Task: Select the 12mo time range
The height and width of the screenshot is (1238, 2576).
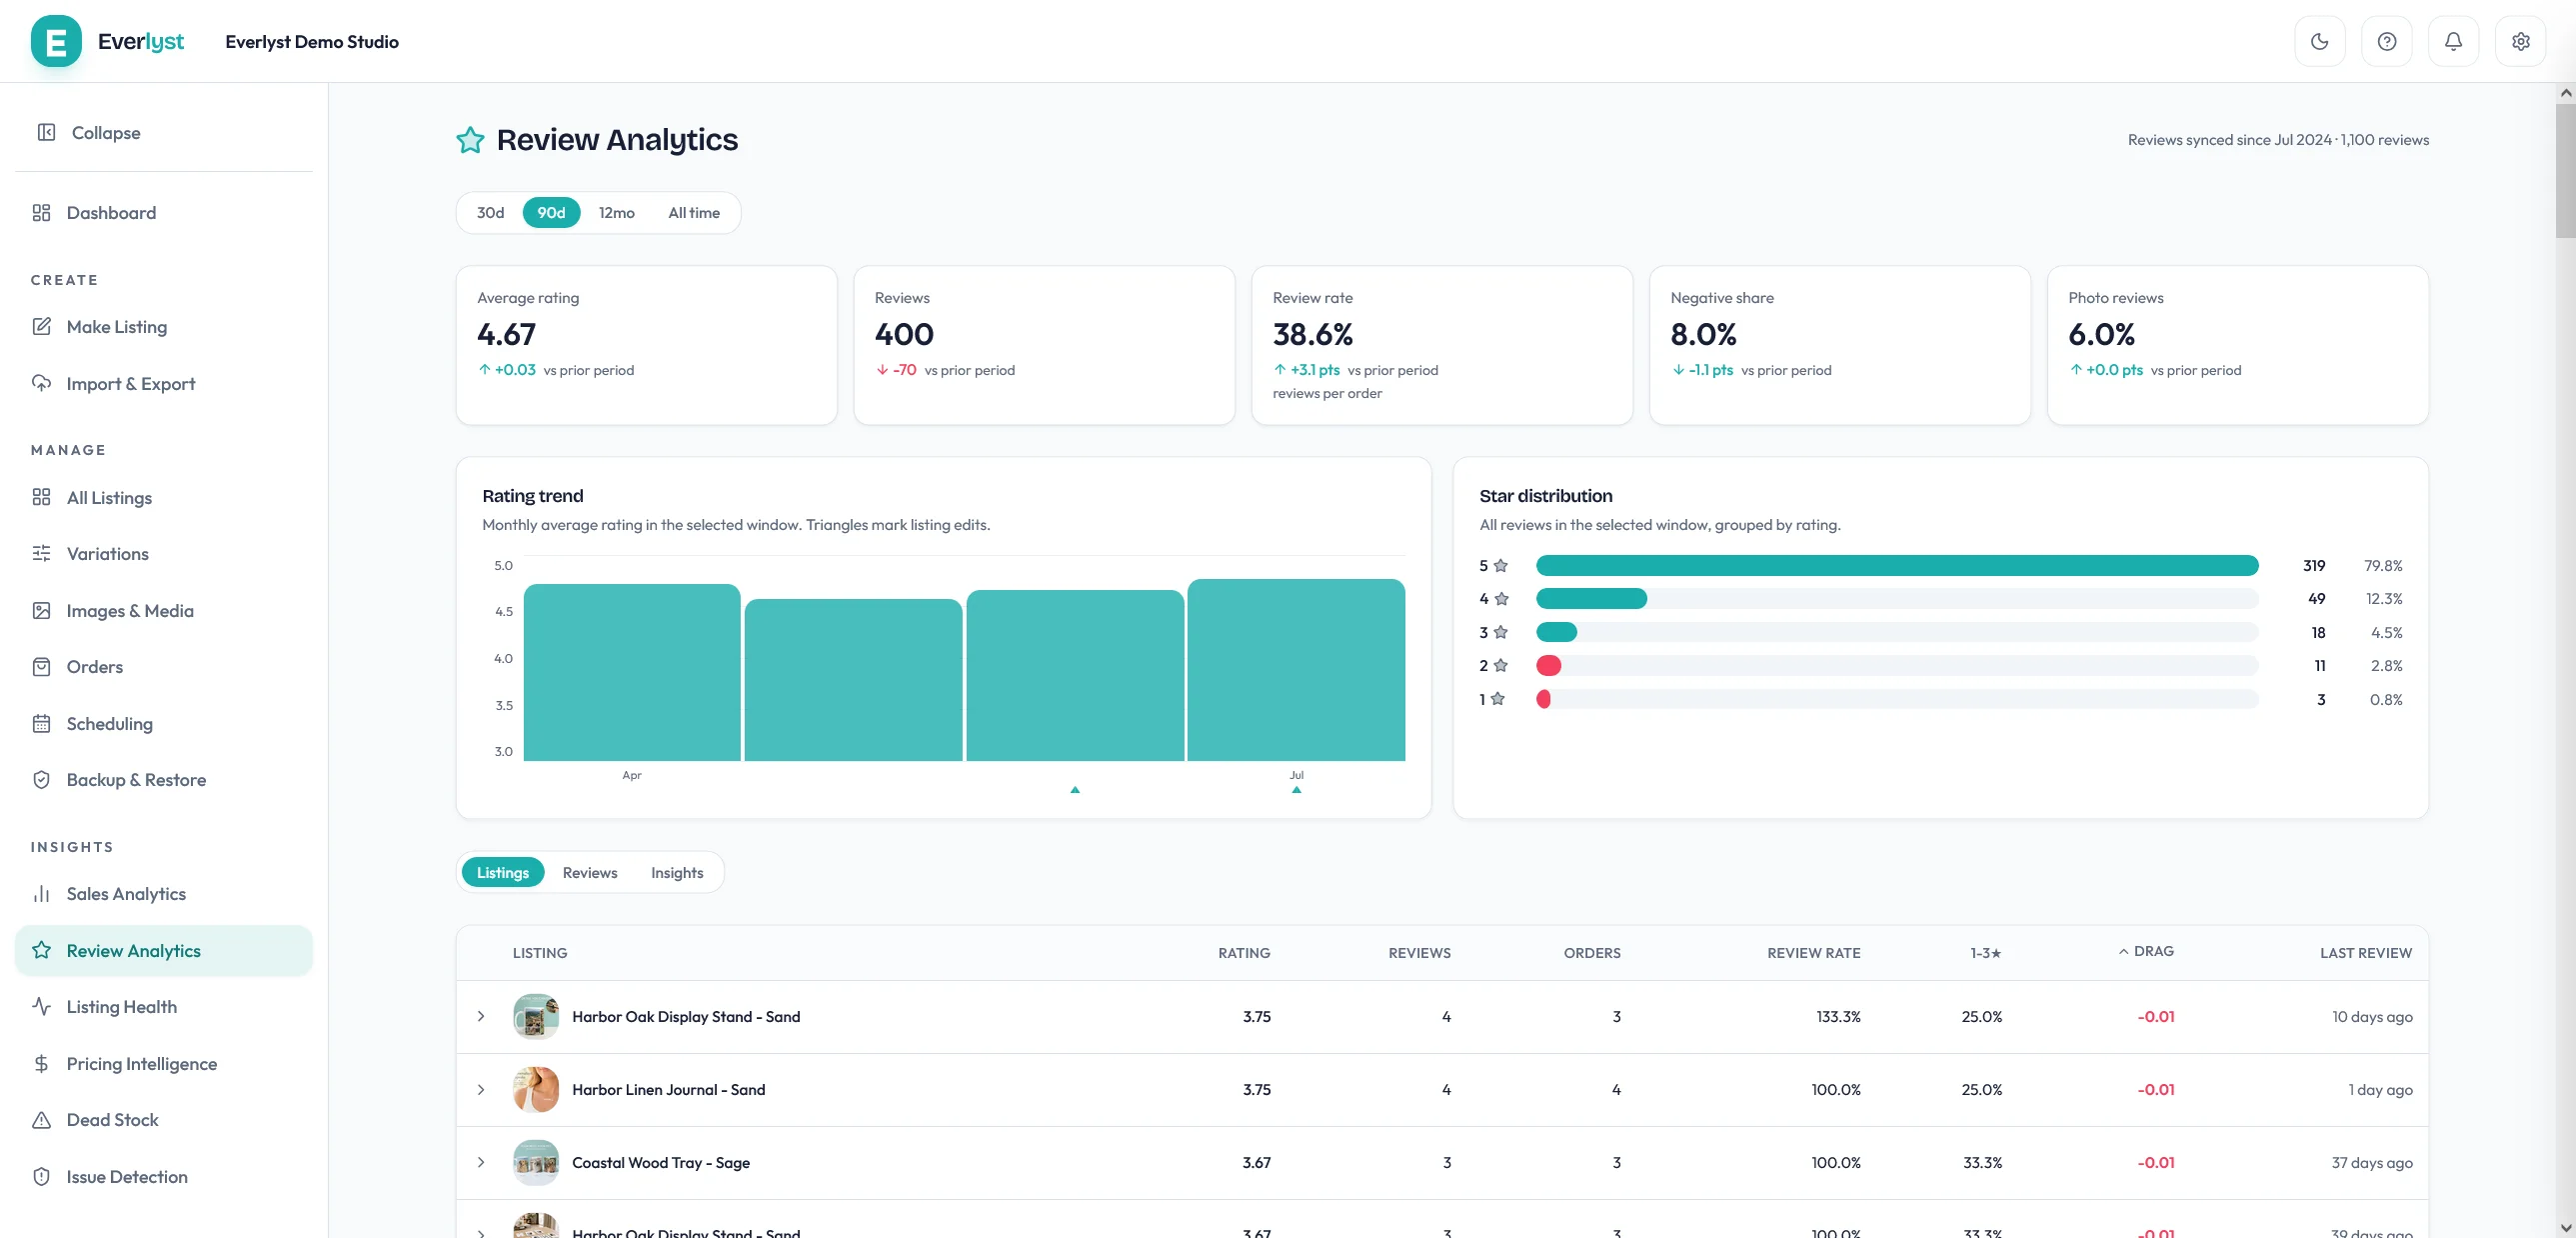Action: [x=616, y=212]
